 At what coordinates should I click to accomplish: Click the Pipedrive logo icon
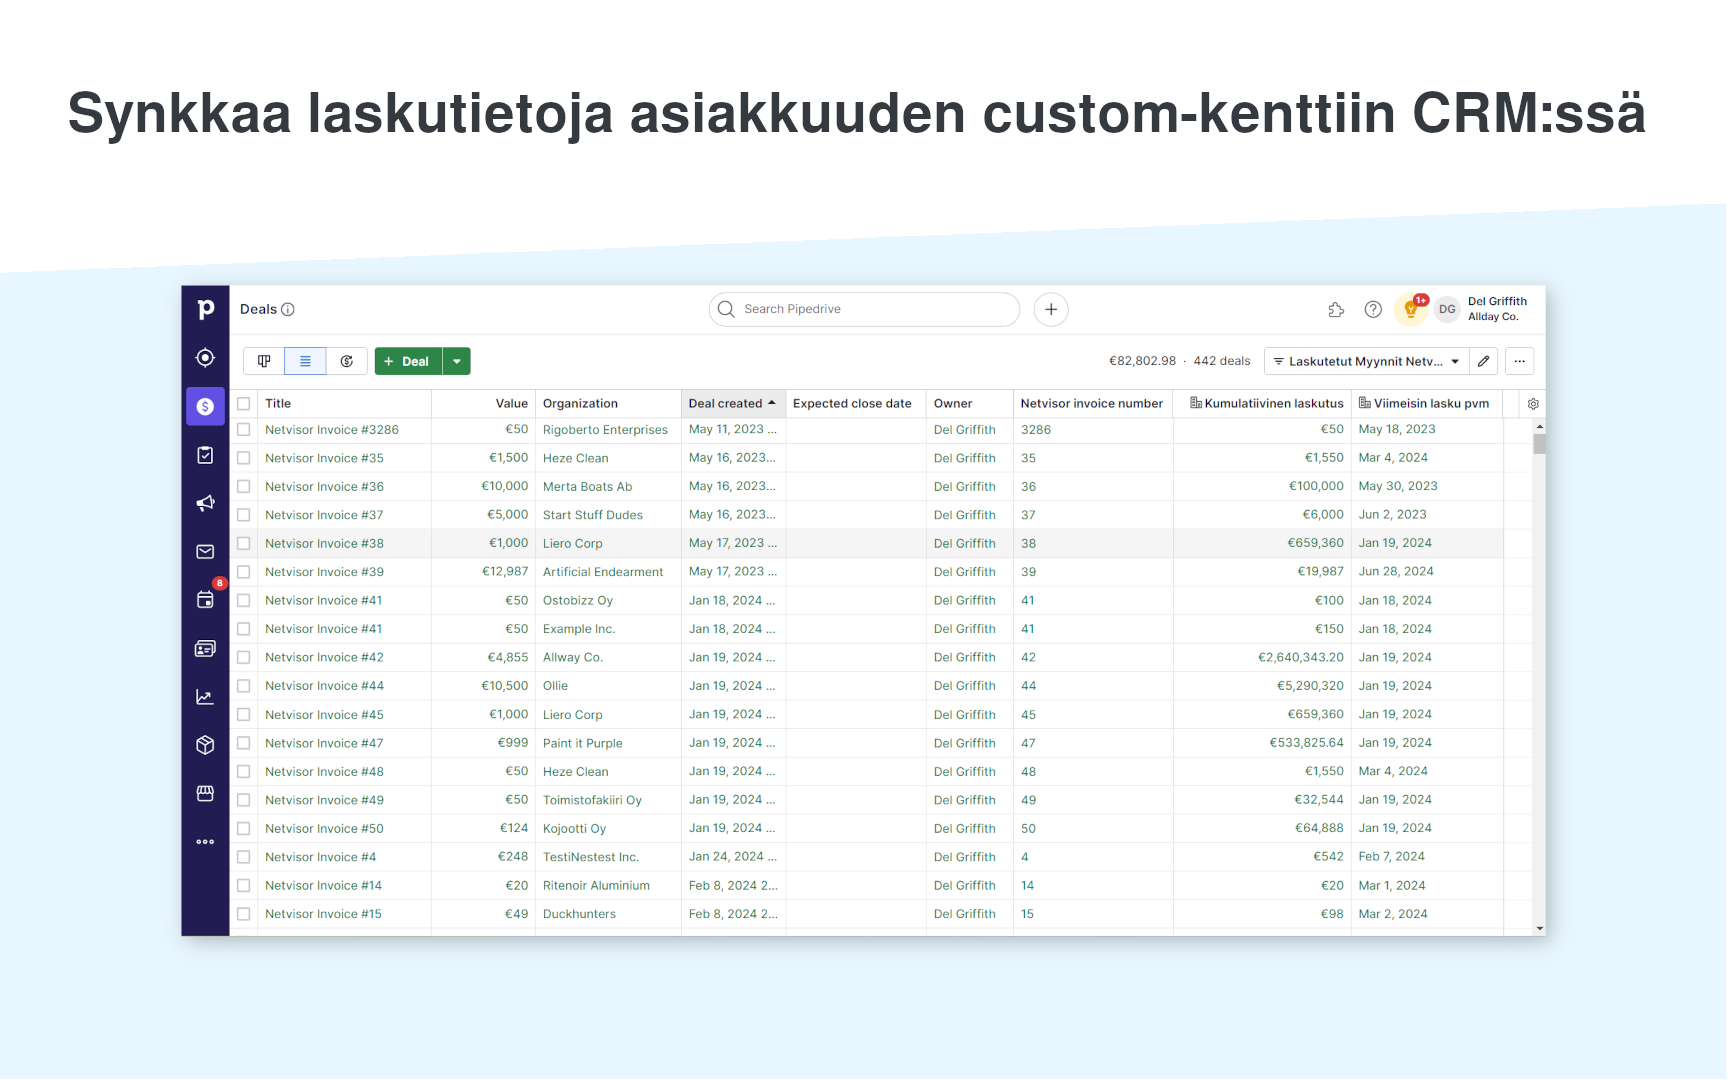(x=205, y=310)
